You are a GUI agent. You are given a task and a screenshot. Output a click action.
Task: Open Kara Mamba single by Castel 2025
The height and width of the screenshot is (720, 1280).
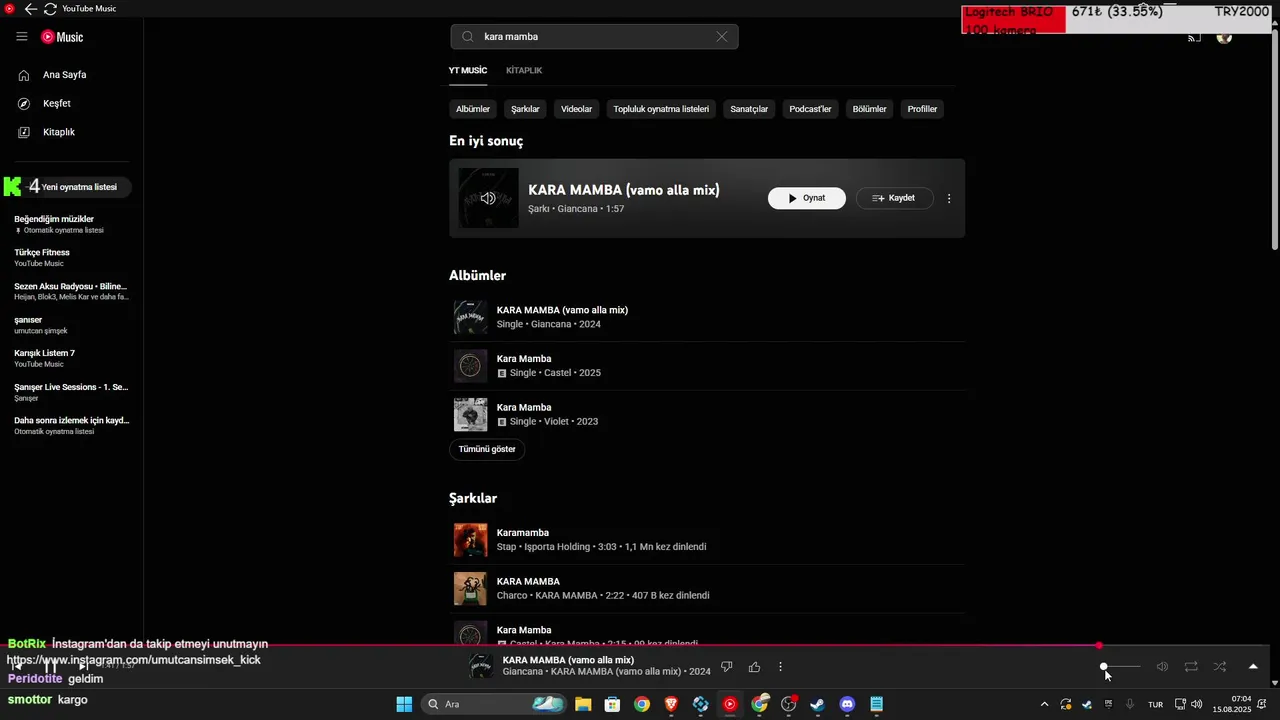coord(707,366)
